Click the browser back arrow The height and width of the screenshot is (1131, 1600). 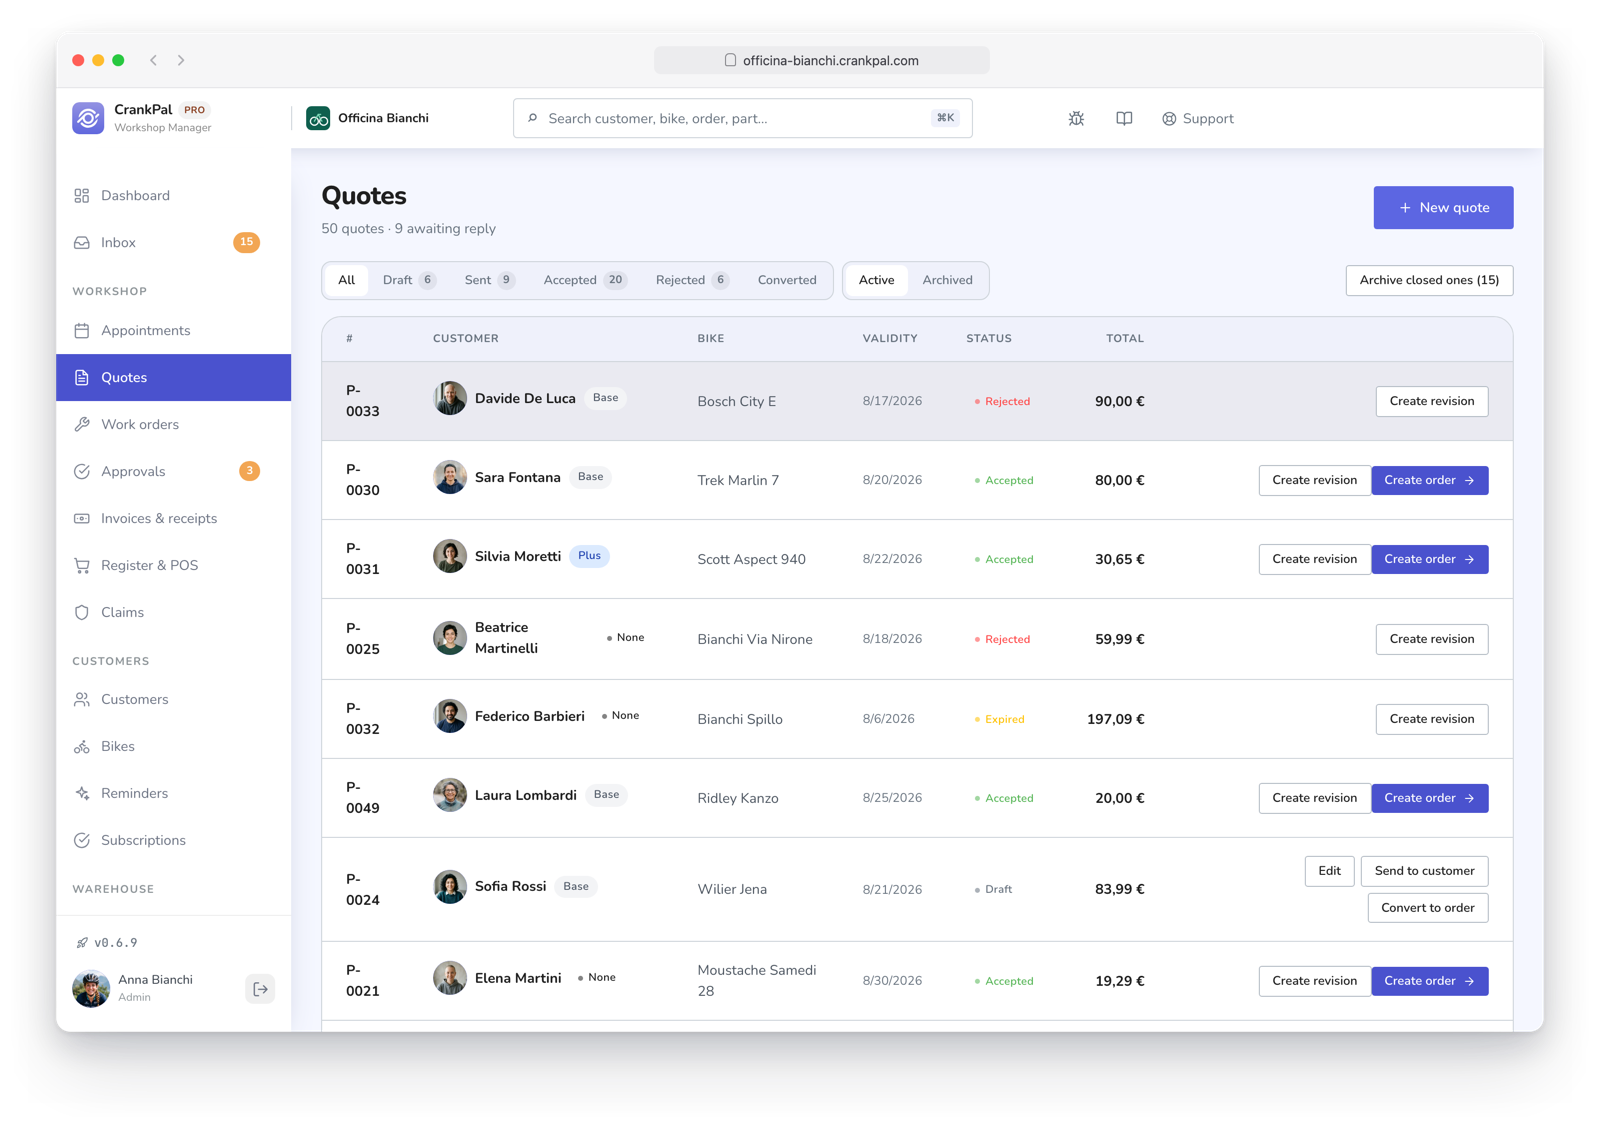point(154,61)
